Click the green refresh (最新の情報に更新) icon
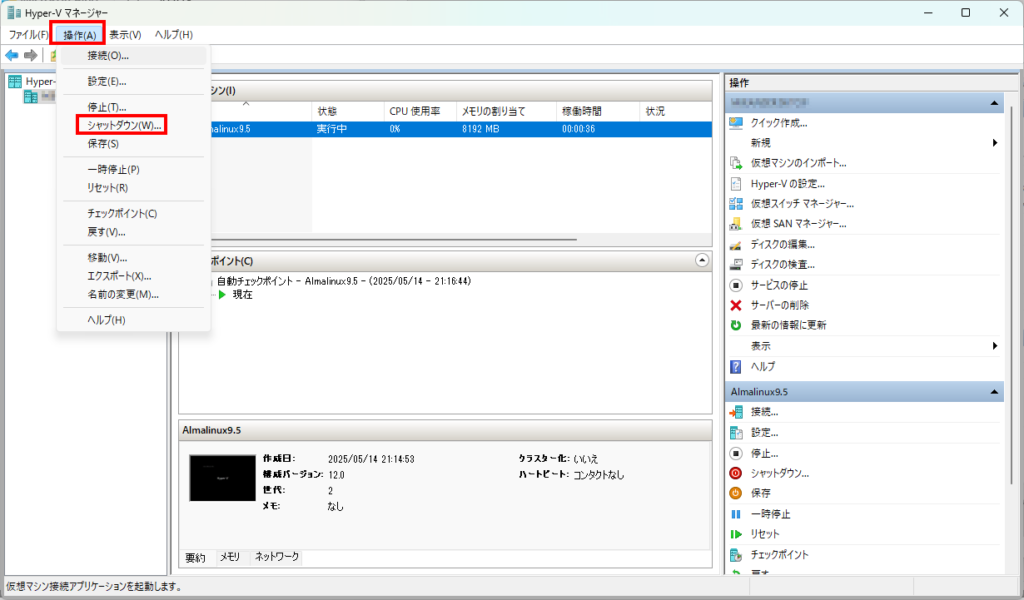The height and width of the screenshot is (600, 1024). [736, 325]
